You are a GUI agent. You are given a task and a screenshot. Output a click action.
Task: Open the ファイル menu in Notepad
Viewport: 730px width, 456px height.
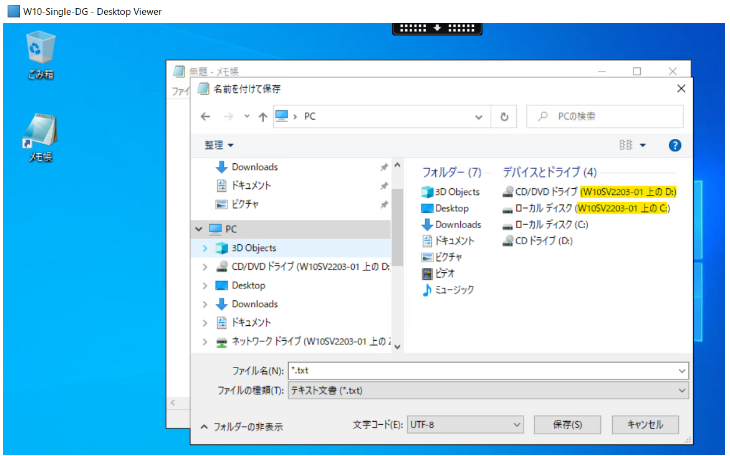tap(181, 91)
